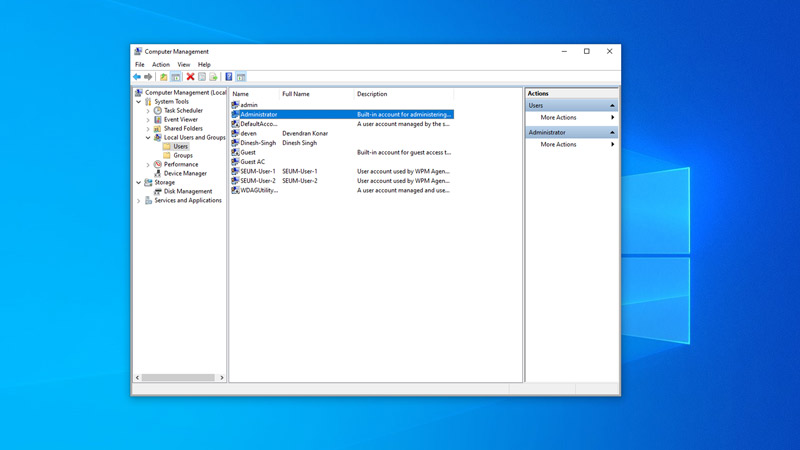Click 'A user account managed and use...' description
The height and width of the screenshot is (450, 800).
pyautogui.click(x=403, y=190)
